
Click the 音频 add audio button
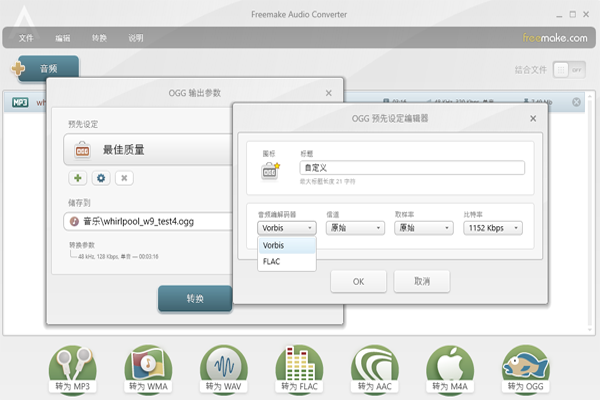(48, 68)
